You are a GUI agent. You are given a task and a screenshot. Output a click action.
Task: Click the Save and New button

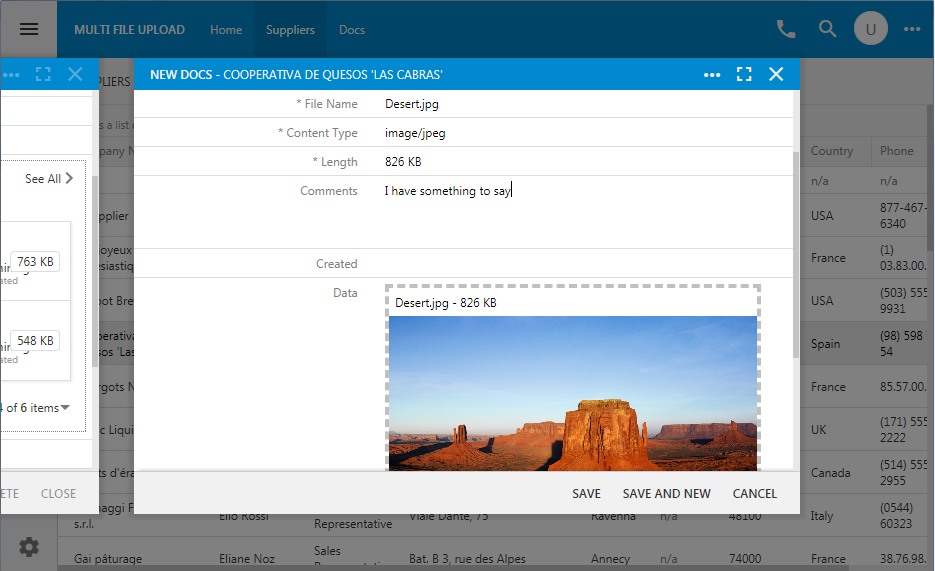tap(666, 493)
